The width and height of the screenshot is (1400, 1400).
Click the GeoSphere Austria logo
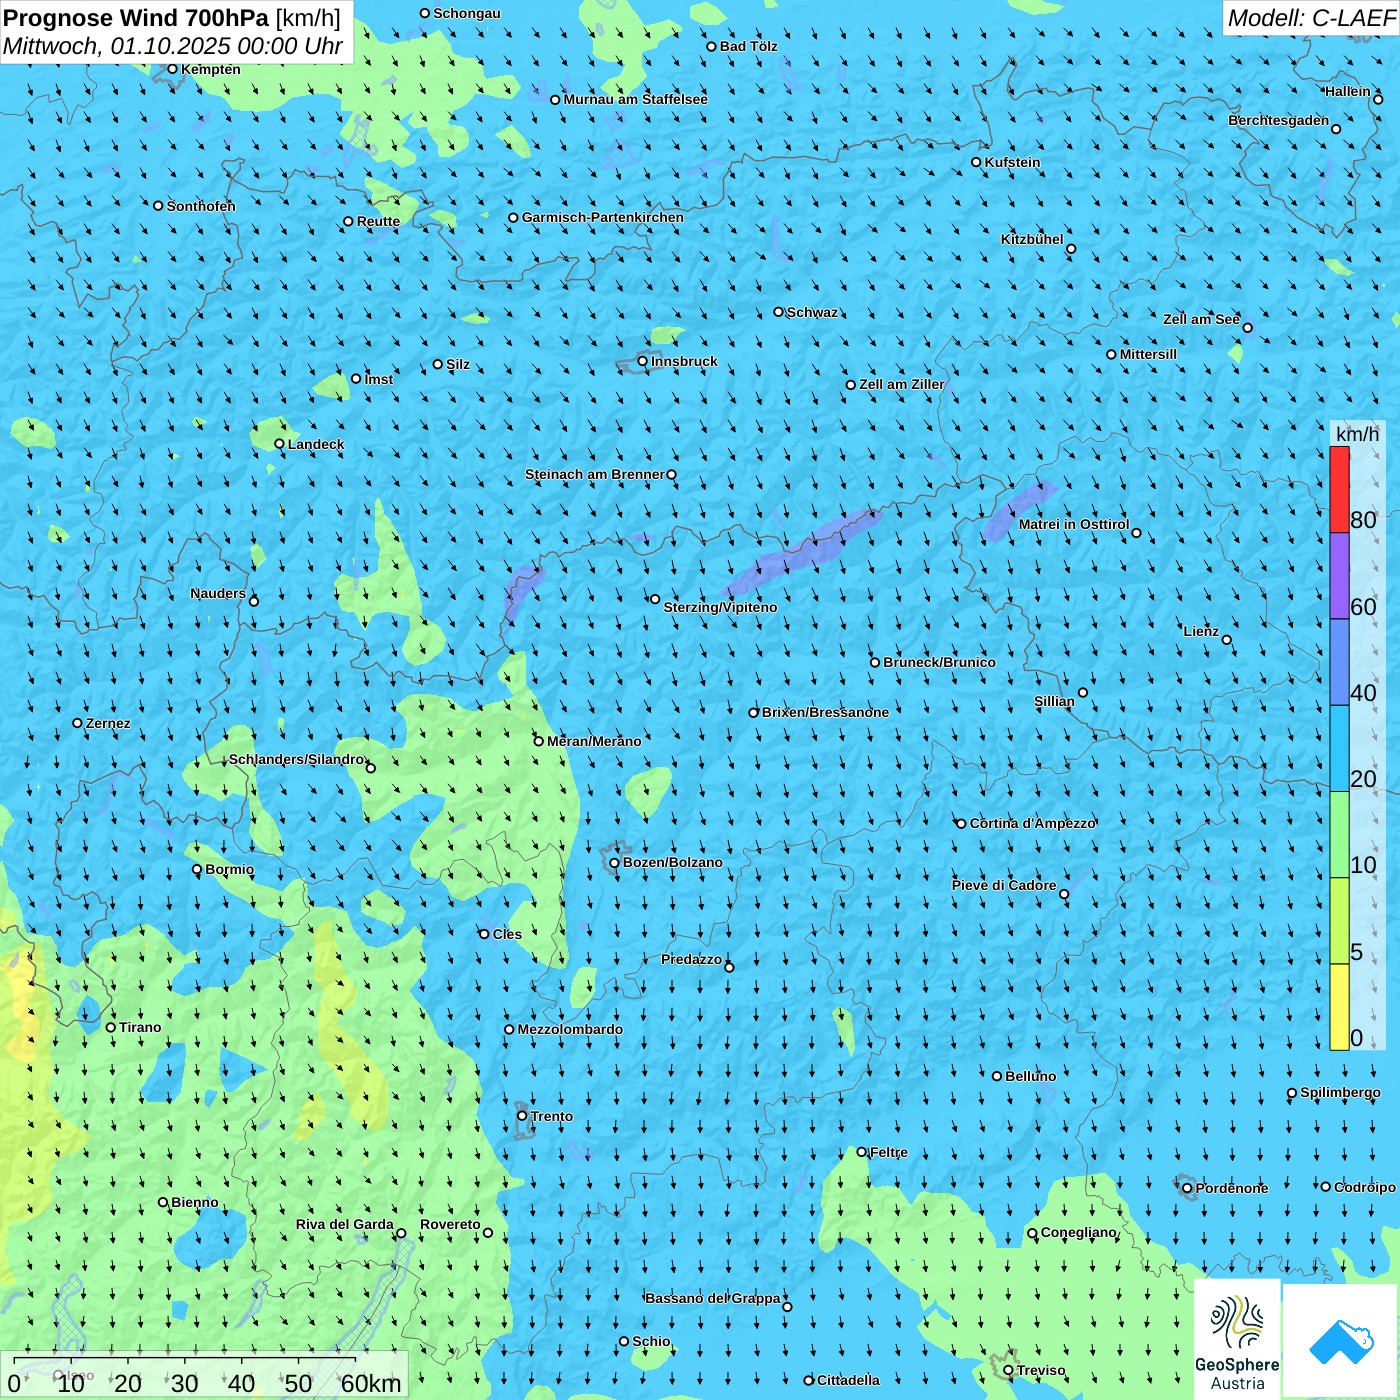coord(1237,1339)
